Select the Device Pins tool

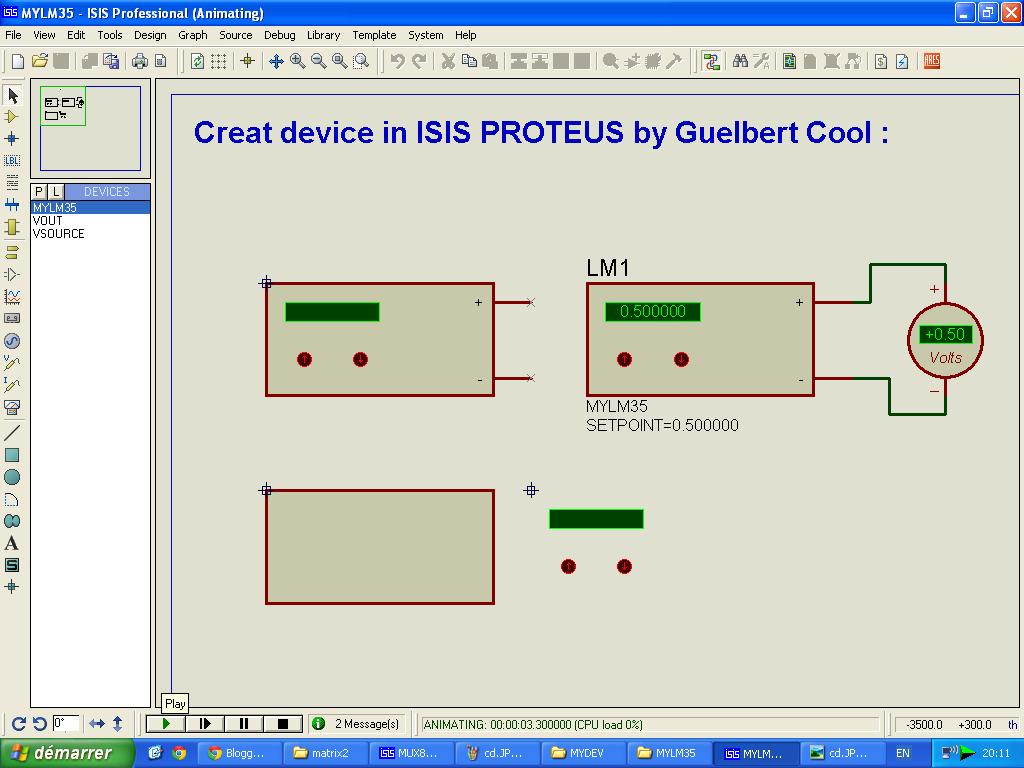[12, 274]
